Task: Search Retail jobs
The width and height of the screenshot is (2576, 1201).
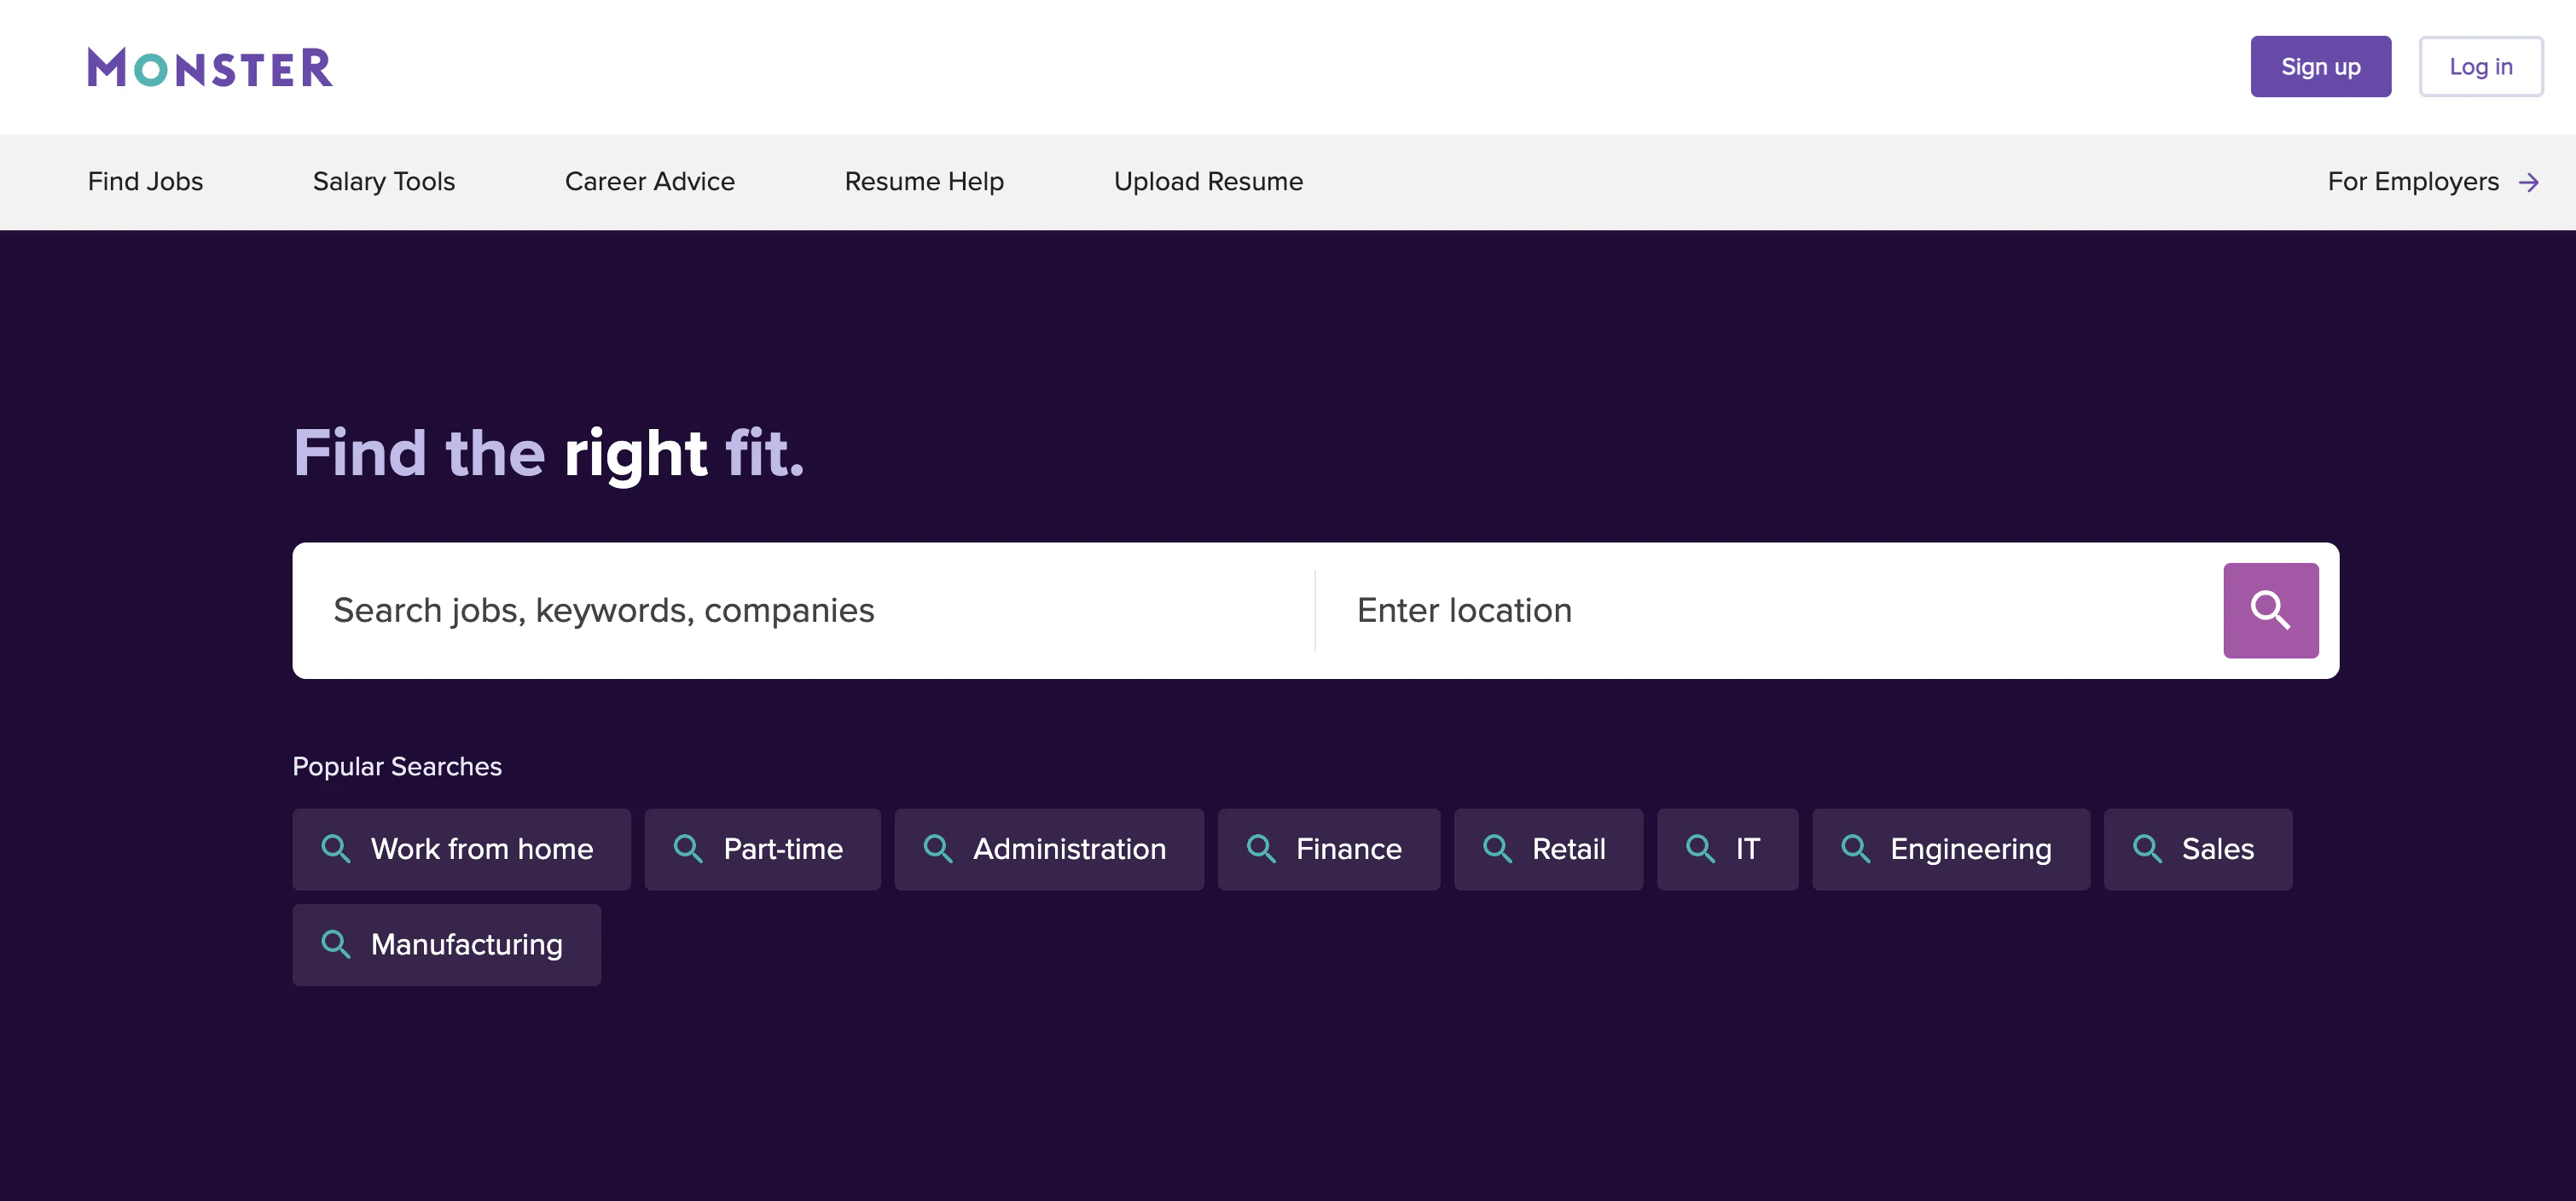Action: click(x=1548, y=849)
